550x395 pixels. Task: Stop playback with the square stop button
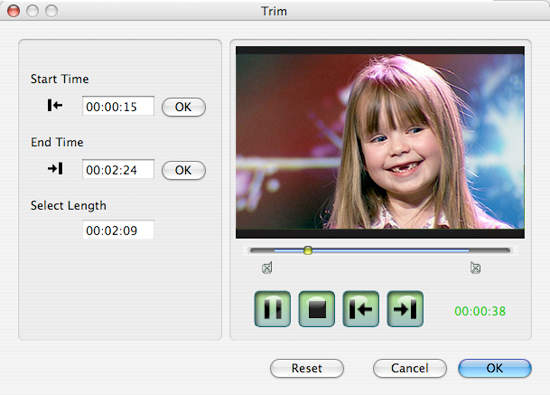(x=317, y=309)
